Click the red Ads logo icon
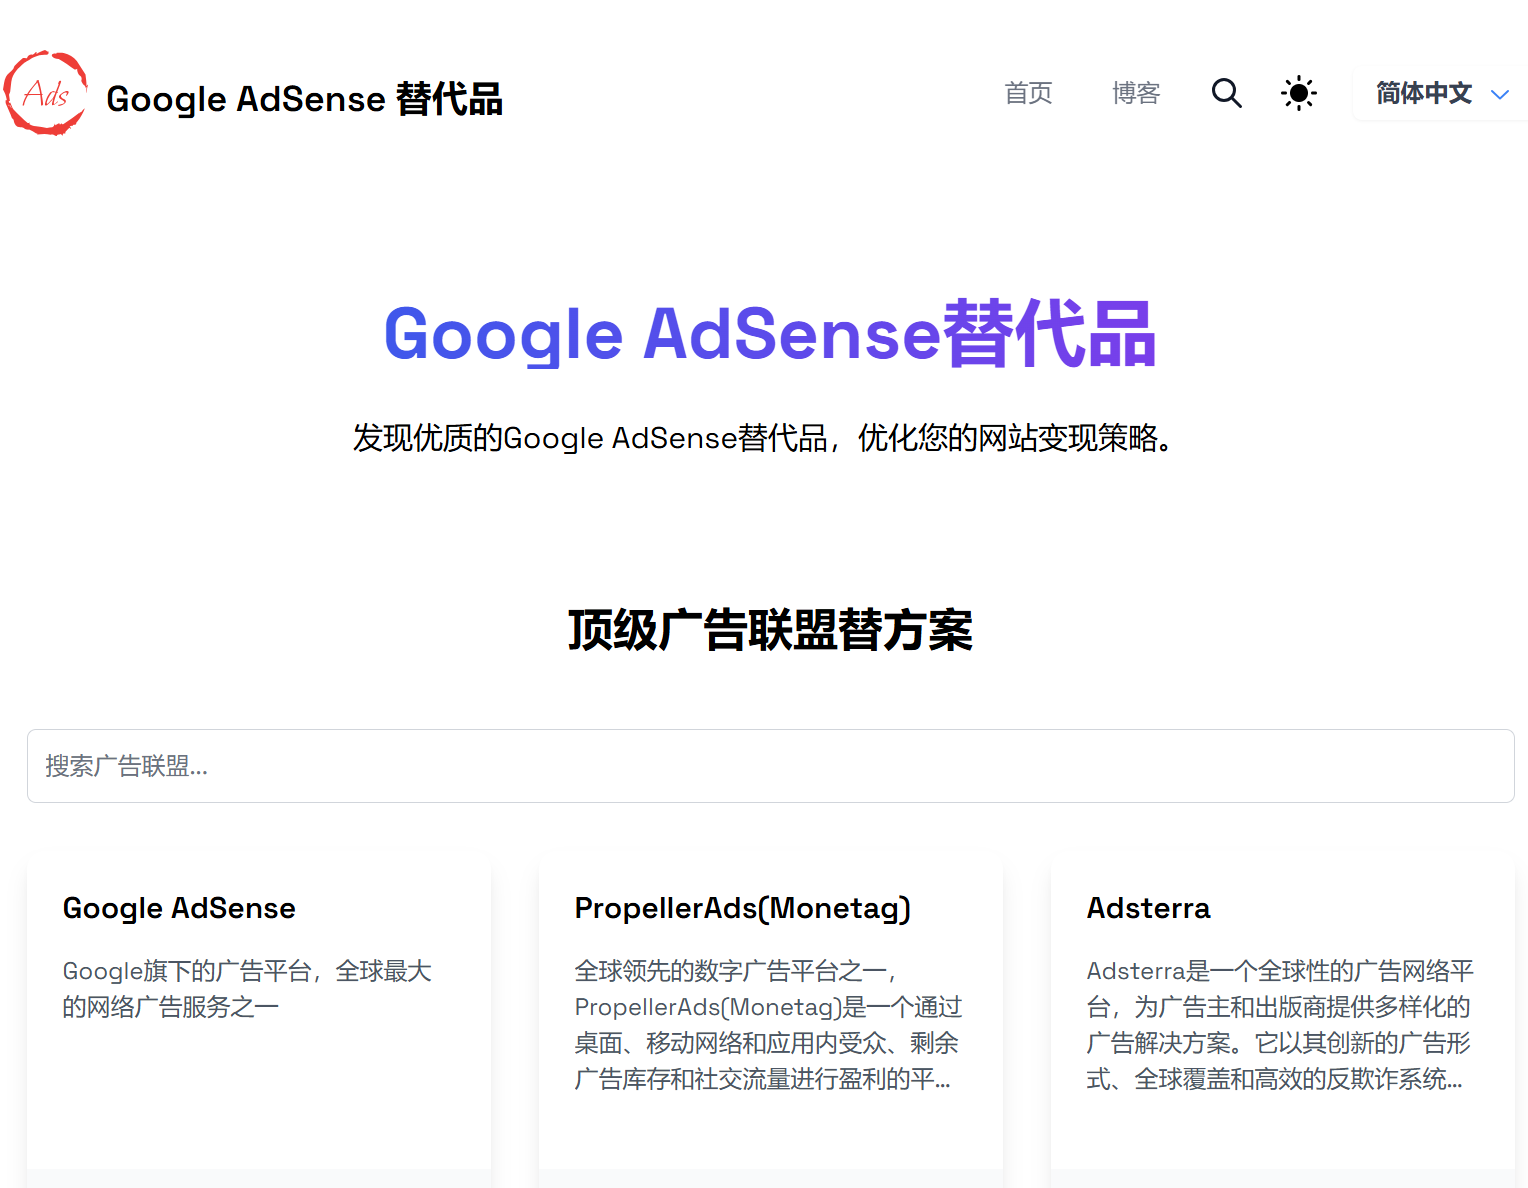This screenshot has width=1528, height=1188. tap(46, 93)
